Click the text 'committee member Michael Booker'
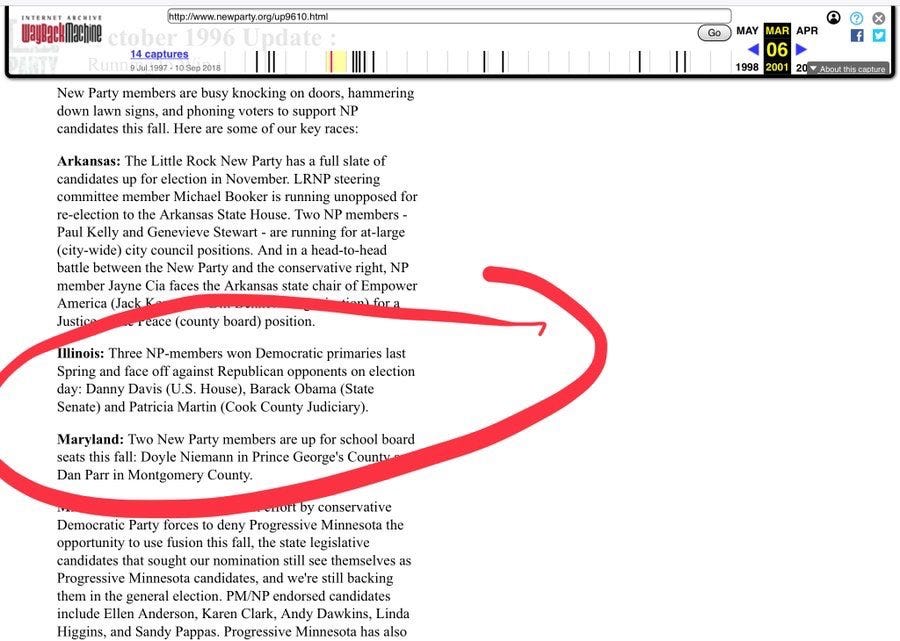 coord(162,196)
